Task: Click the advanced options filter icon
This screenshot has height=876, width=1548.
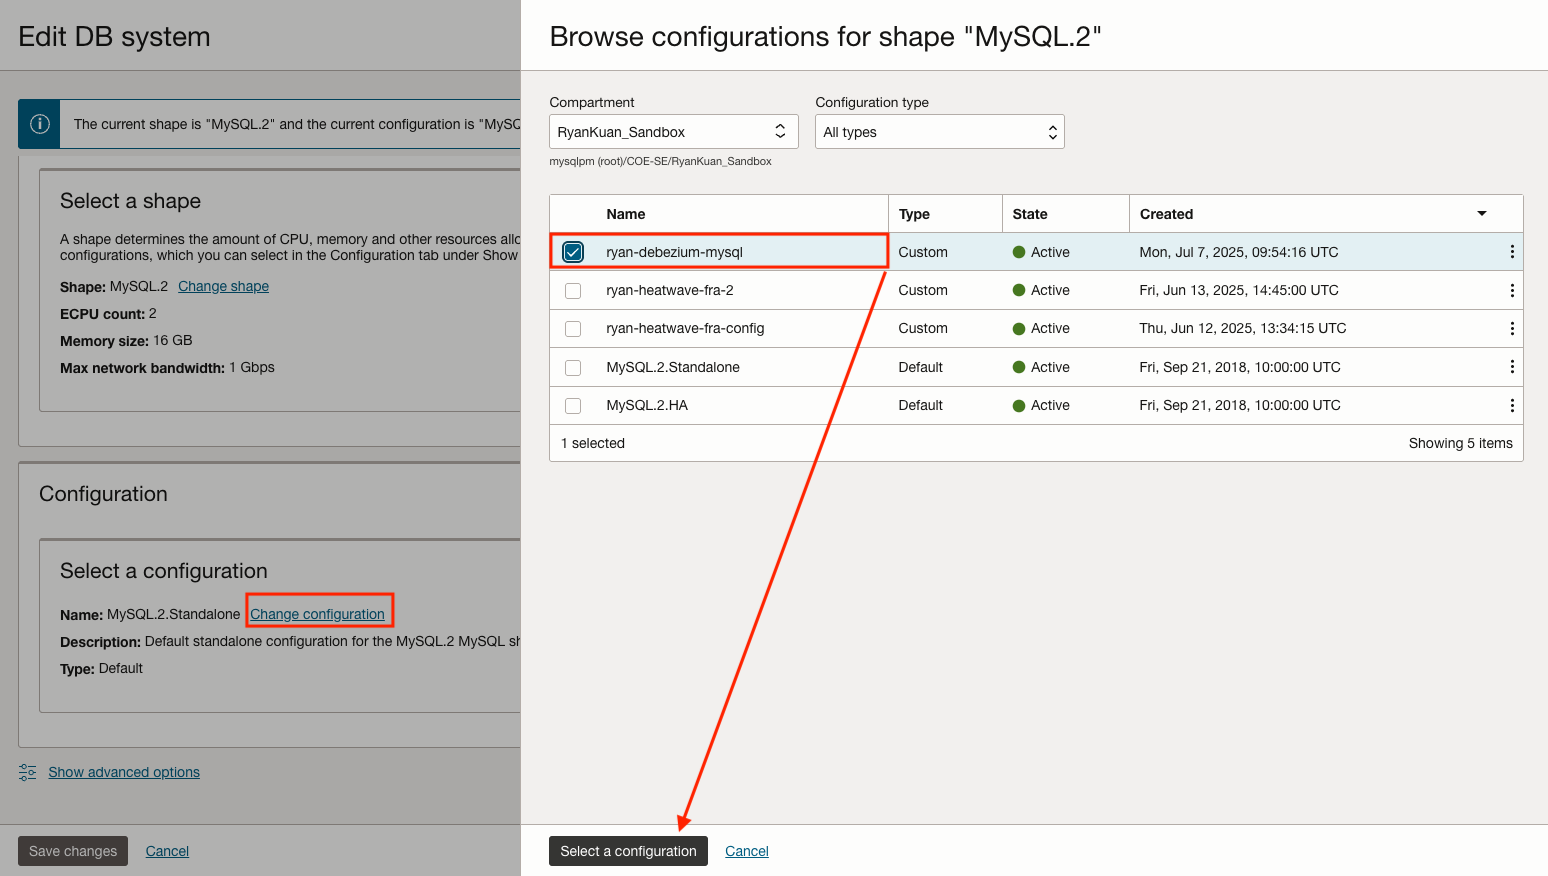Action: 26,771
